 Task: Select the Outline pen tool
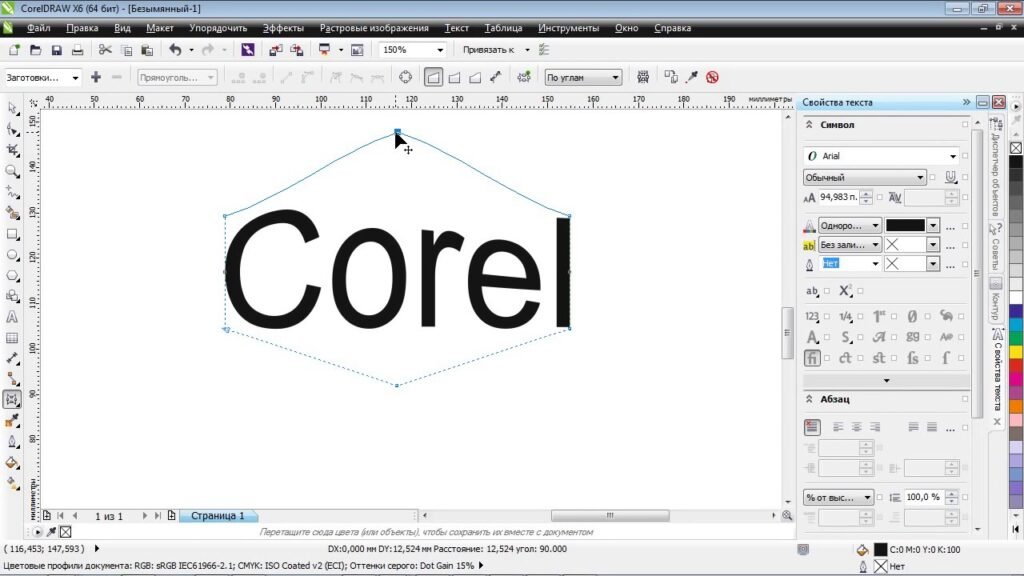tap(12, 442)
